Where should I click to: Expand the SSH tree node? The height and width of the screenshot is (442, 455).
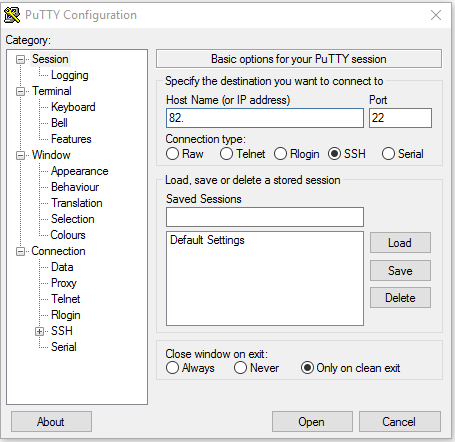coord(39,331)
